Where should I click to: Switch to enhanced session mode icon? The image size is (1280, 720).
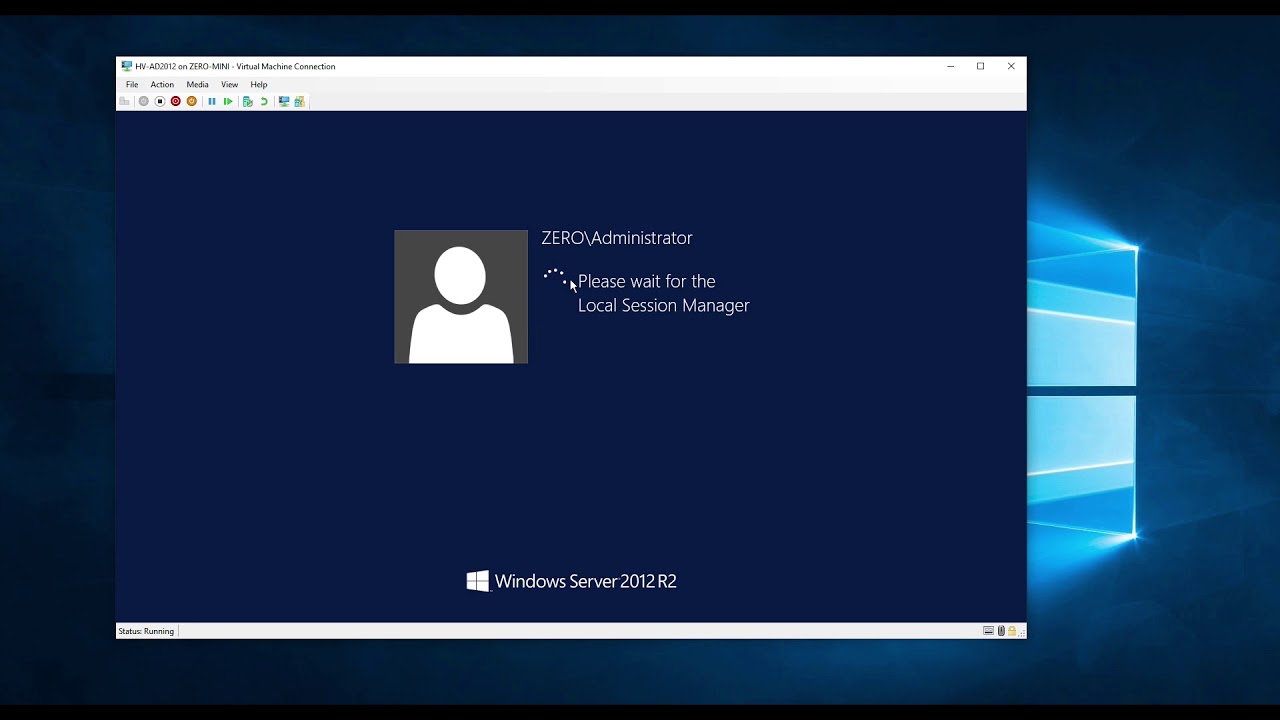284,101
